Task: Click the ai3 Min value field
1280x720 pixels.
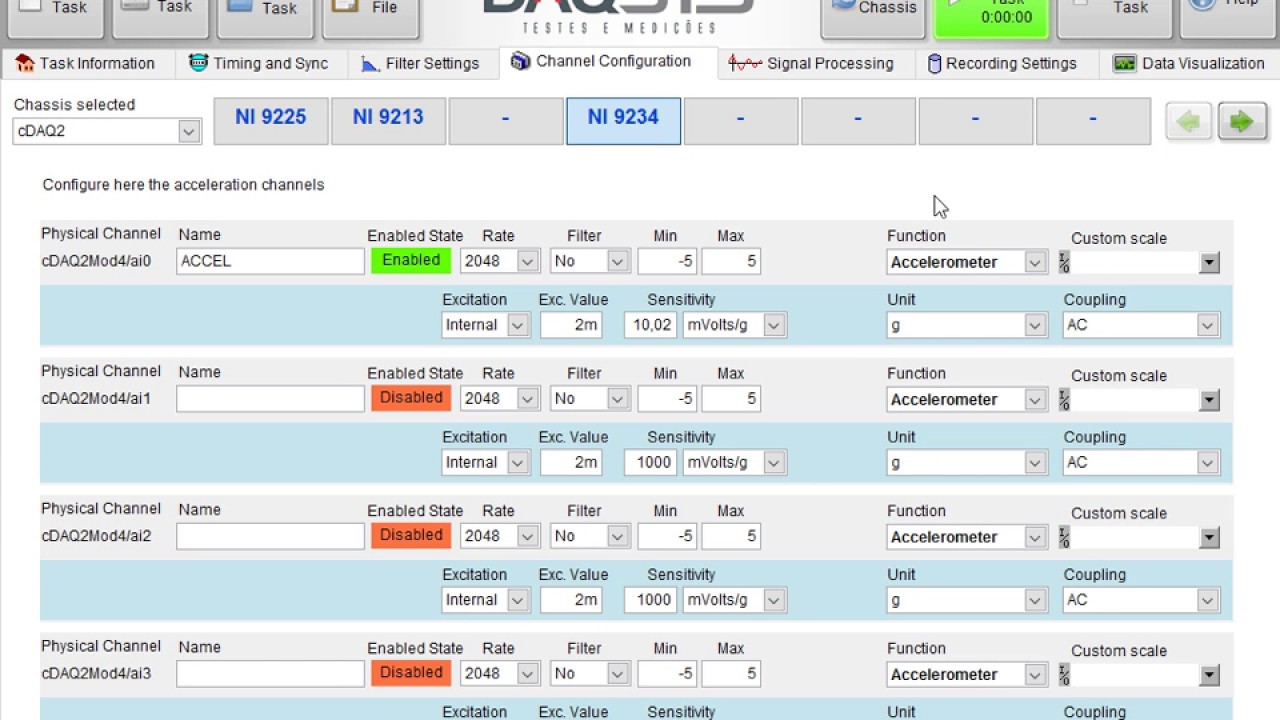Action: tap(667, 674)
